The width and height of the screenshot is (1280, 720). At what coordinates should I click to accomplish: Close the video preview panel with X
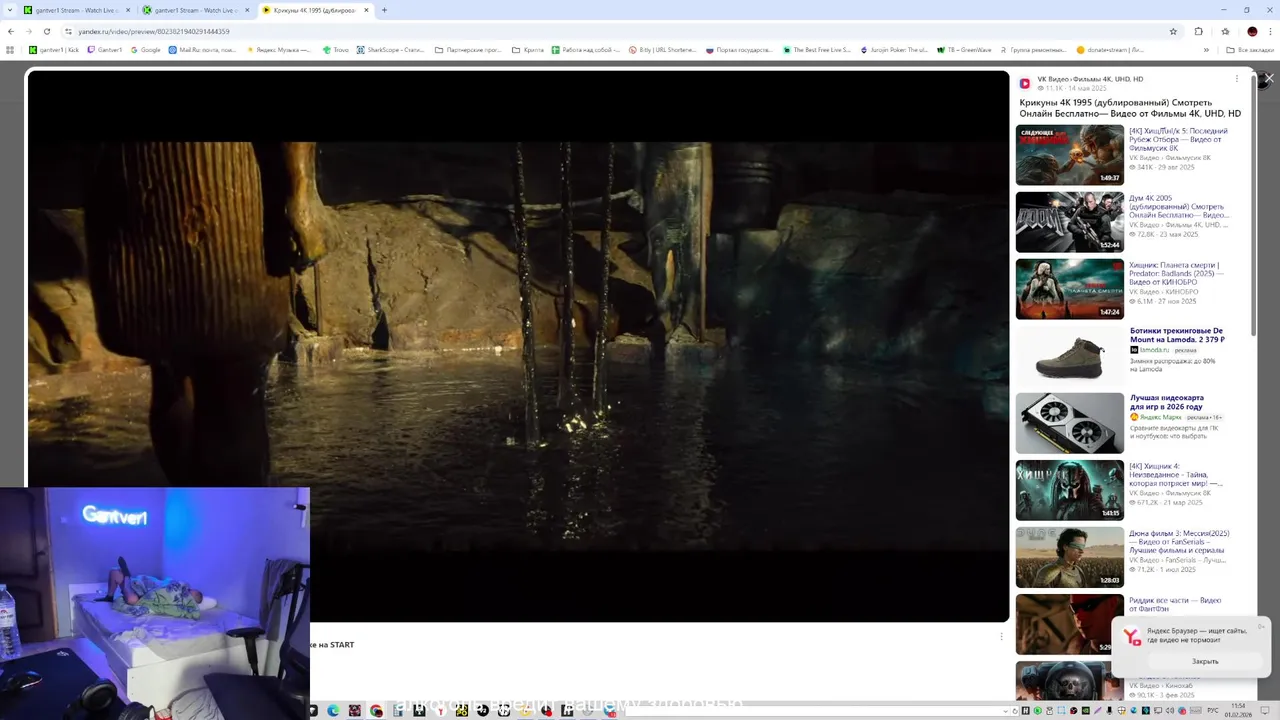tap(1269, 78)
